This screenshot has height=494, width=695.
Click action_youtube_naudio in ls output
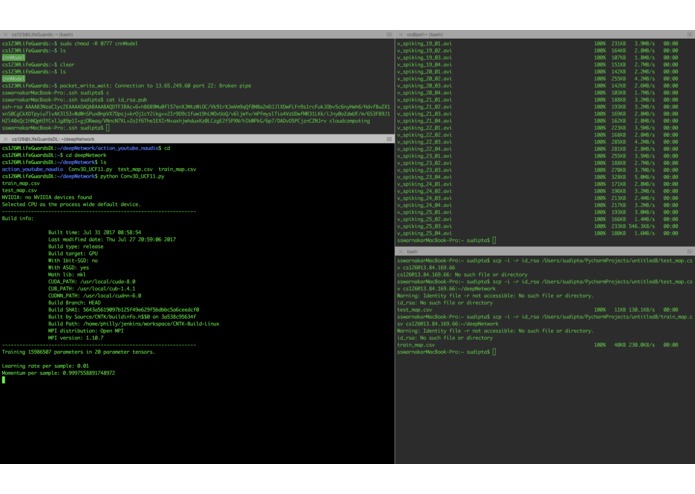coord(32,169)
